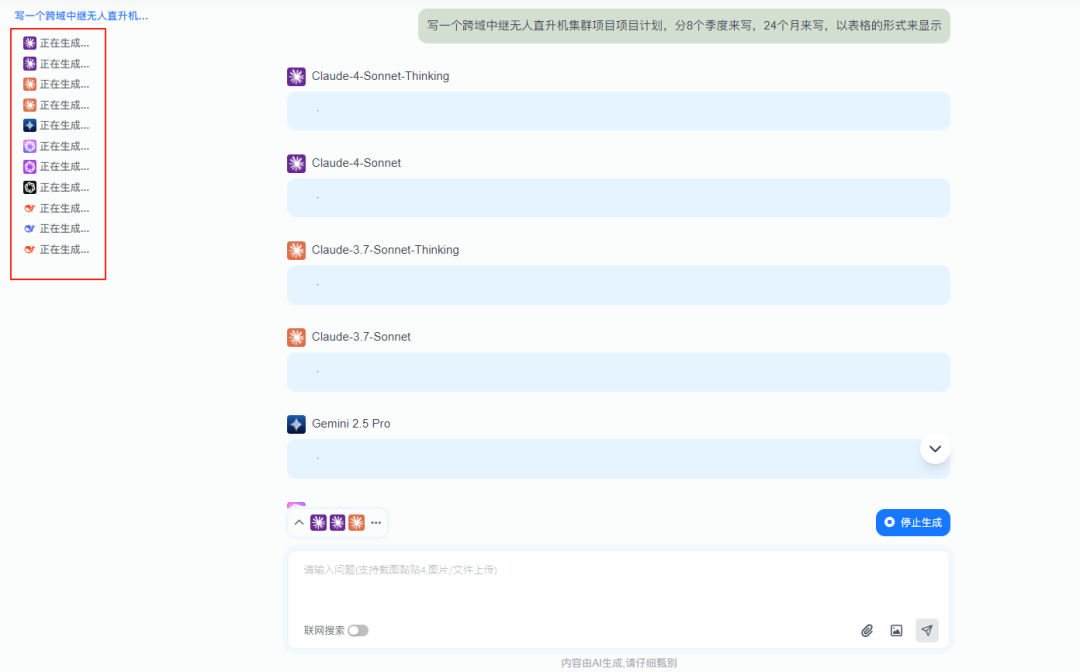Screen dimensions: 1080x672
Task: Click the Claude-3.7-Sonnet-Thinking model name
Action: 385,250
